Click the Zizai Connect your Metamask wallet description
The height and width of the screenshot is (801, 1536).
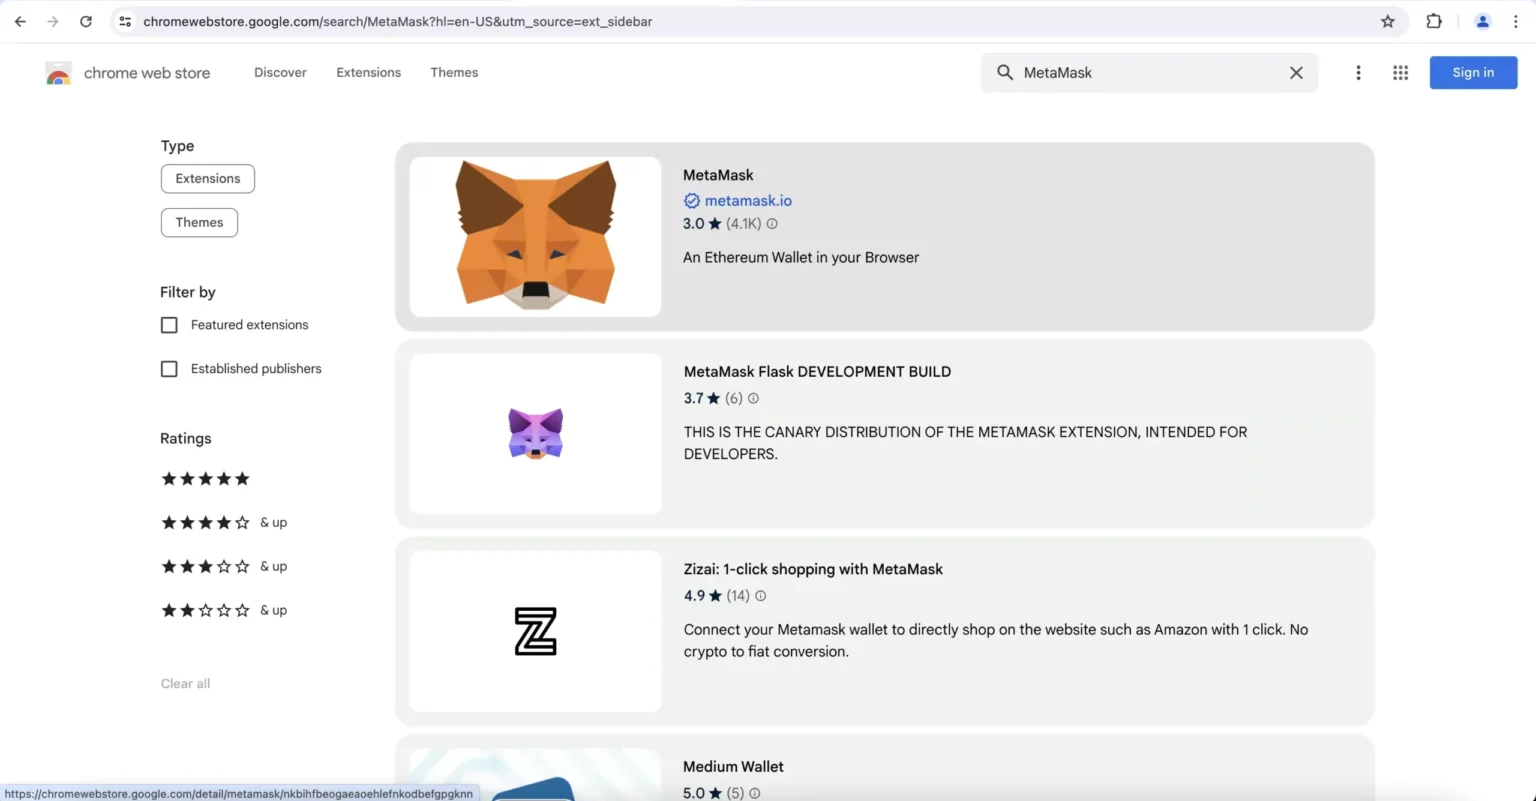click(996, 641)
